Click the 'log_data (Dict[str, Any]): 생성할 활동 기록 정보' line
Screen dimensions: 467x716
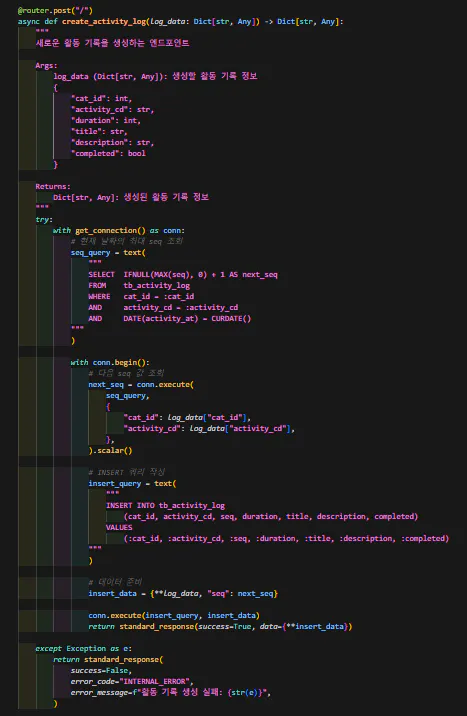[155, 76]
